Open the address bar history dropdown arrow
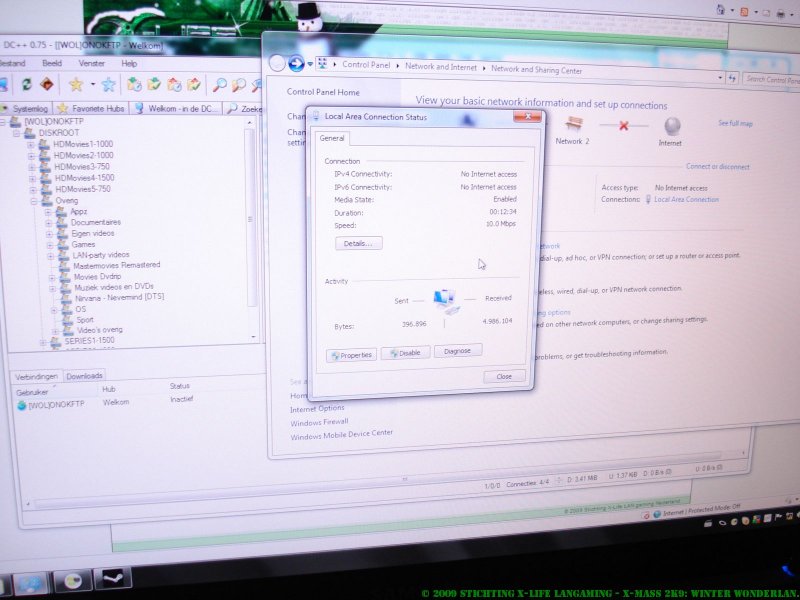Viewport: 800px width, 600px height. (720, 78)
